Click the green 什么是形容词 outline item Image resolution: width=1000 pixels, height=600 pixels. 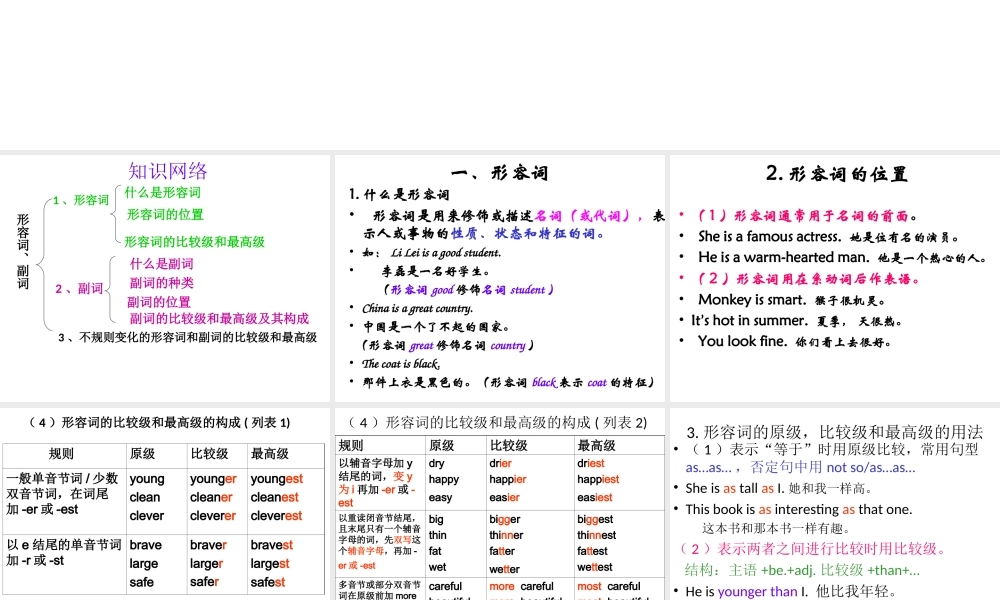(162, 192)
